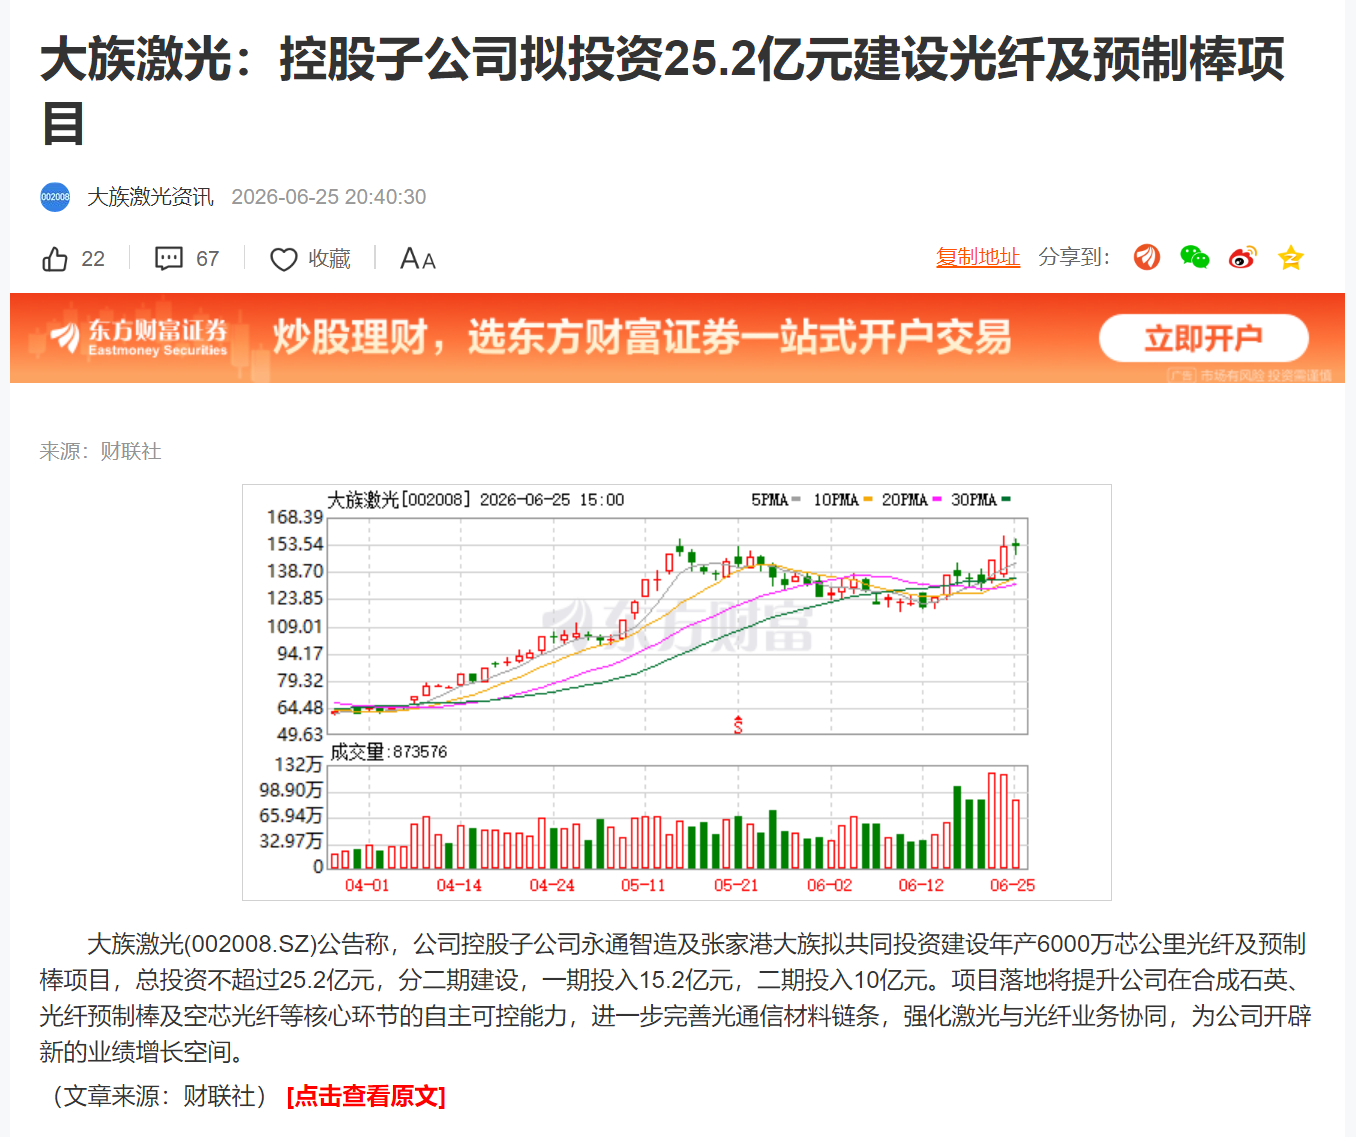
Task: Click 立即开户 button in banner
Action: [x=1204, y=338]
